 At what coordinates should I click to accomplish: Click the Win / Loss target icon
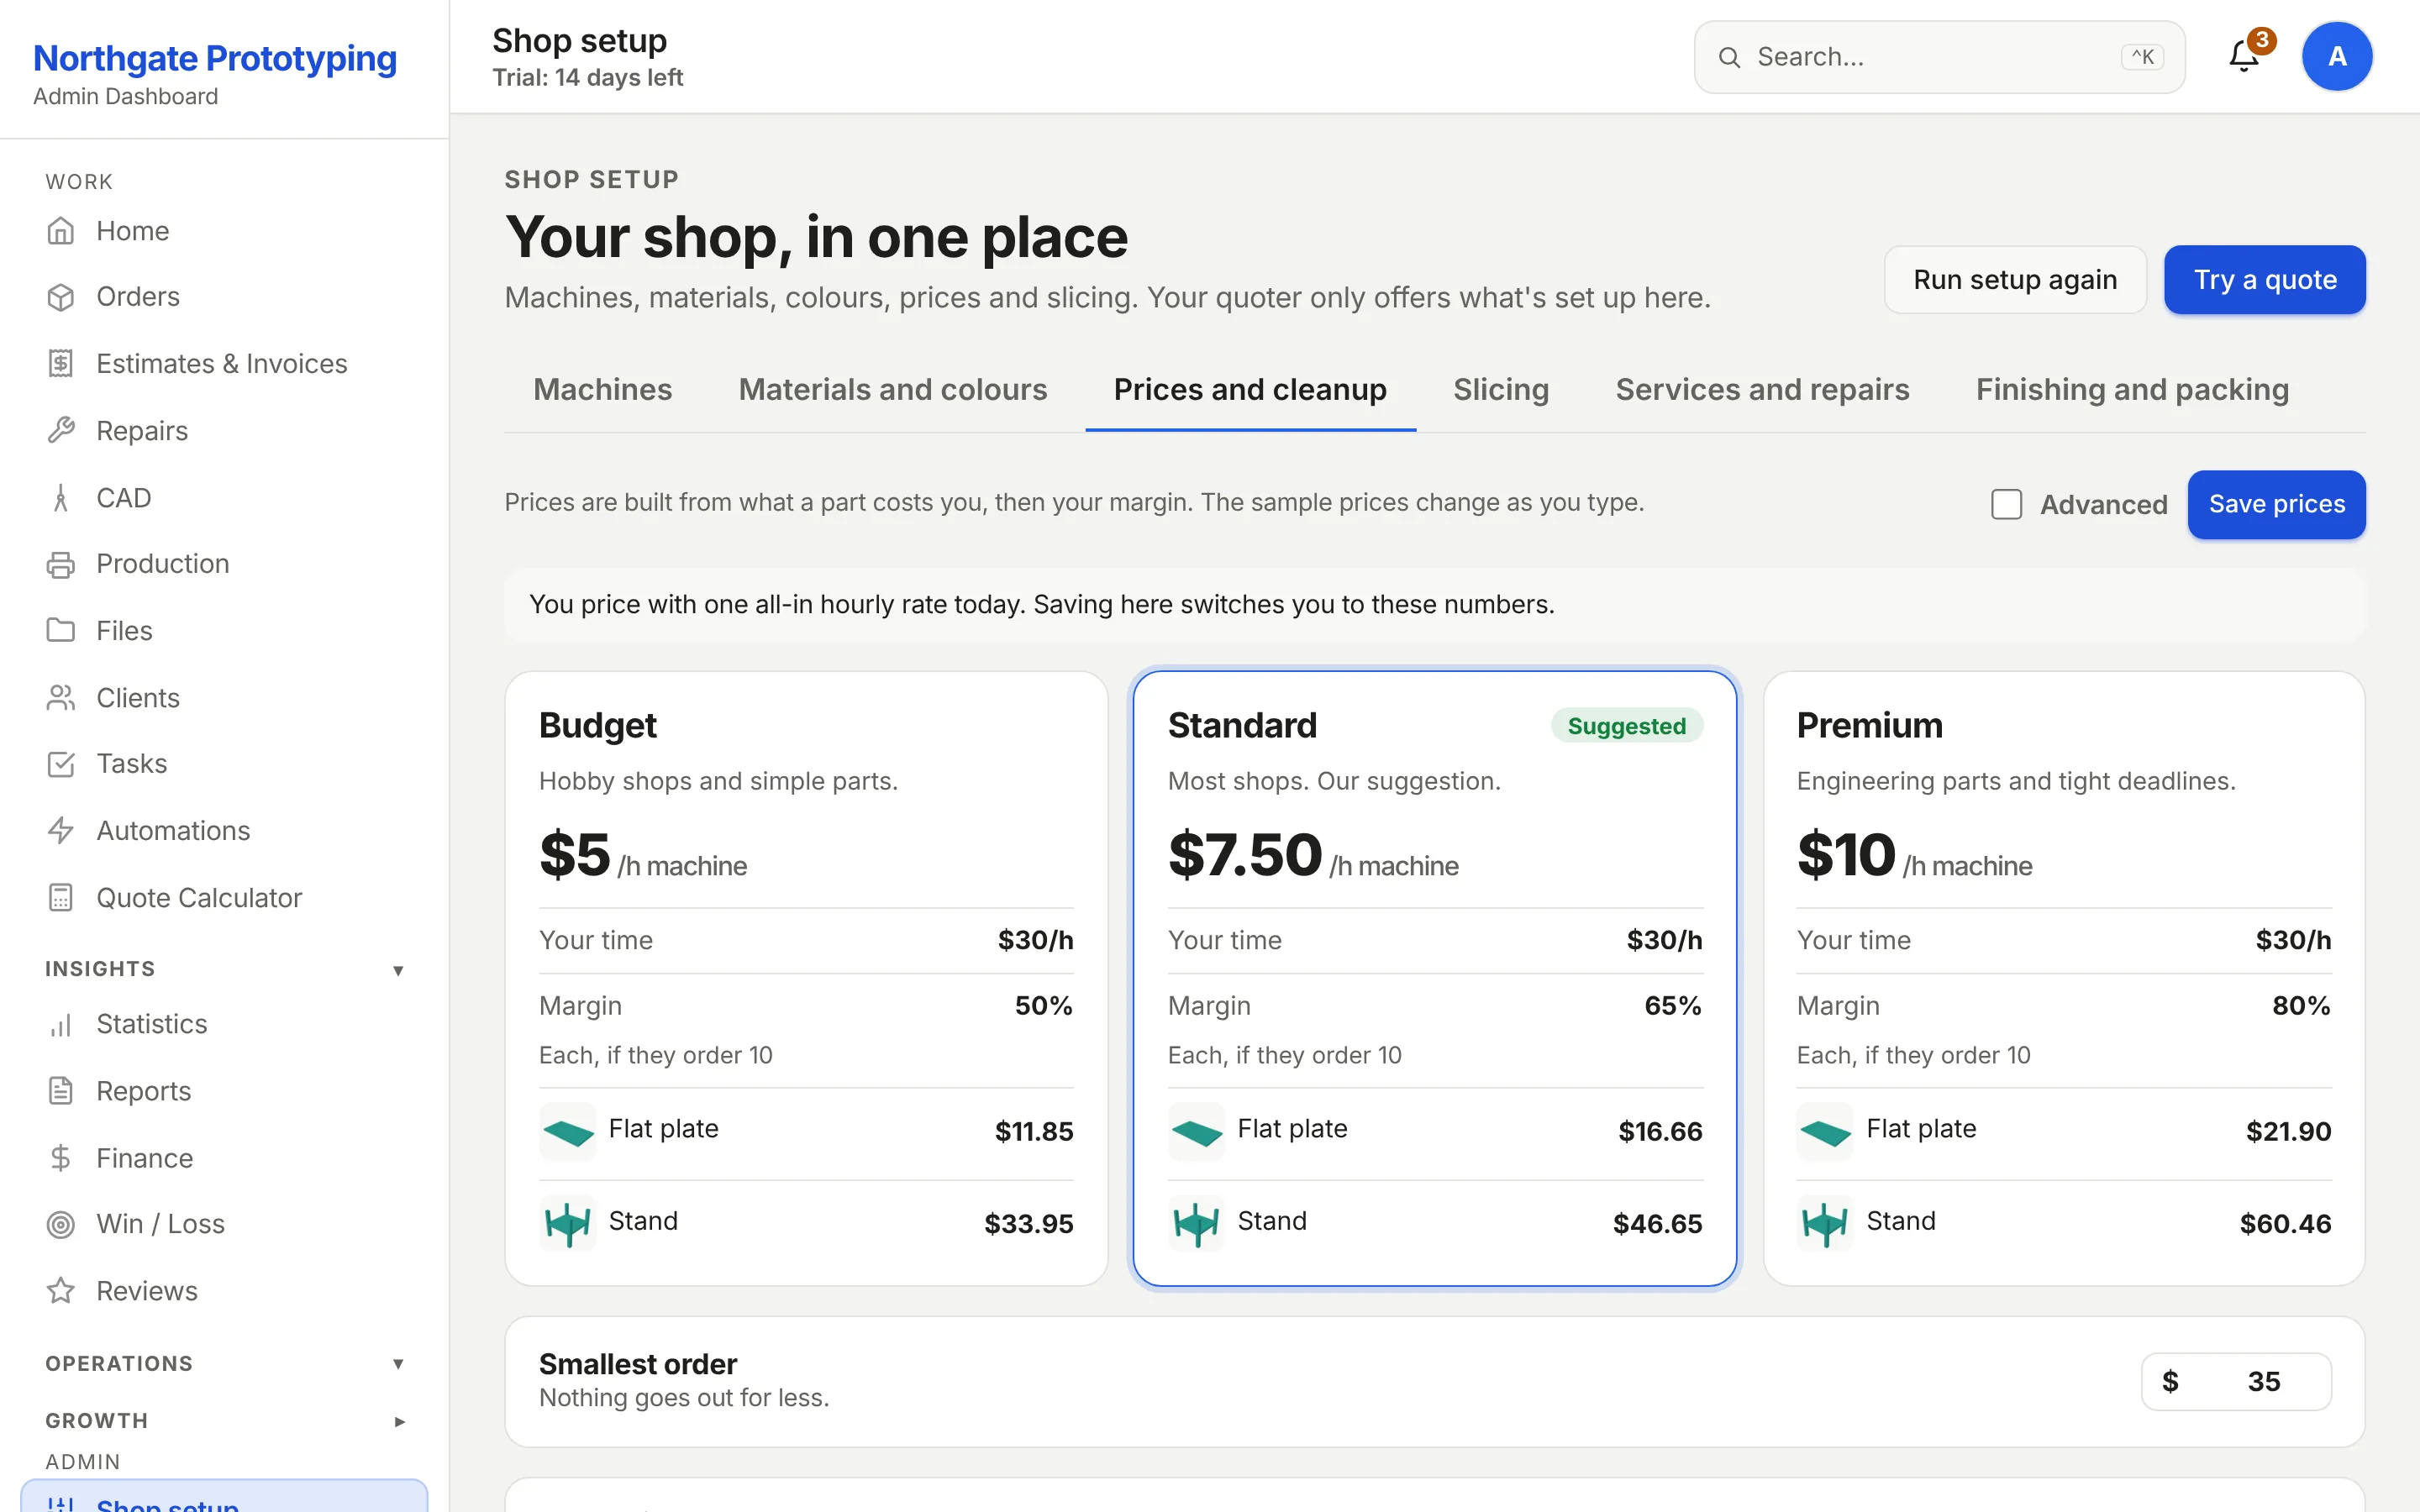pyautogui.click(x=61, y=1224)
